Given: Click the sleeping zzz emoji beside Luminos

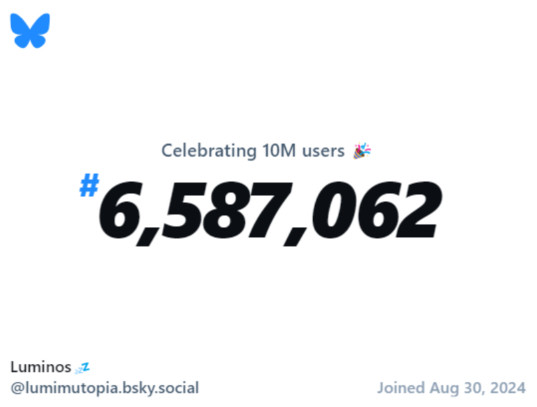Looking at the screenshot, I should (82, 368).
